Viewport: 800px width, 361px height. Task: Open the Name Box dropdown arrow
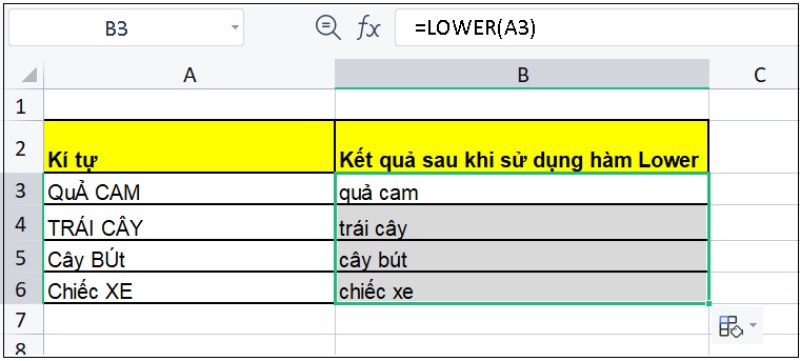coord(235,28)
